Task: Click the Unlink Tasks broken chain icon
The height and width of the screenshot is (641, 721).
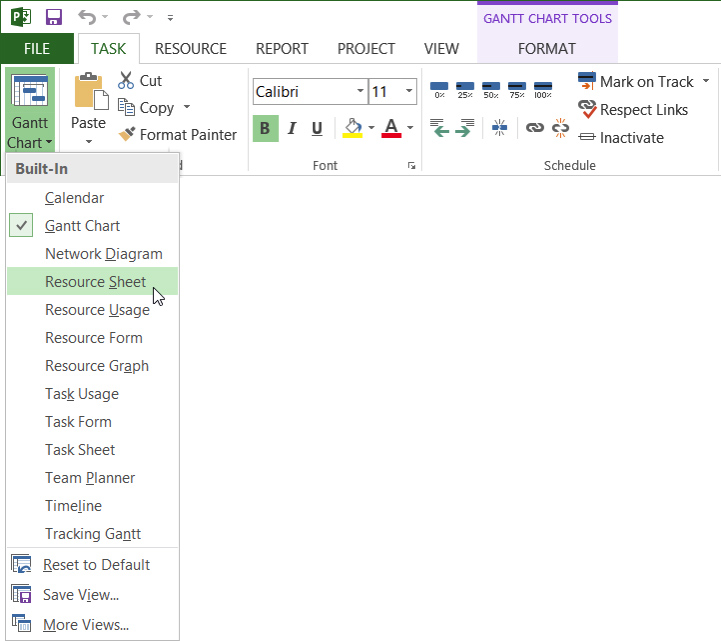Action: coord(560,128)
